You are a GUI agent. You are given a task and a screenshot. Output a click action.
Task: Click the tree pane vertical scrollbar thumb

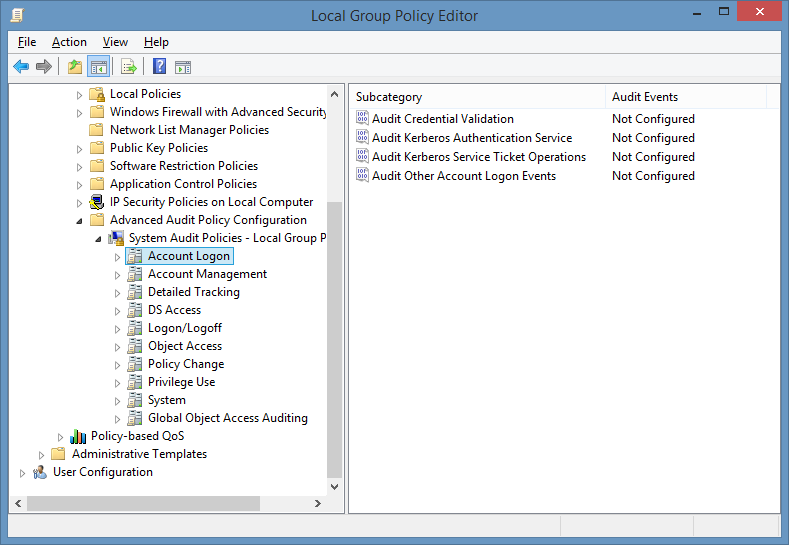click(x=335, y=340)
